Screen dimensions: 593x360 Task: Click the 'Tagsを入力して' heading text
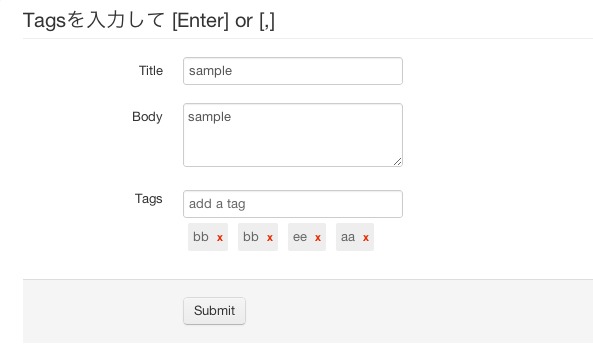coord(94,20)
